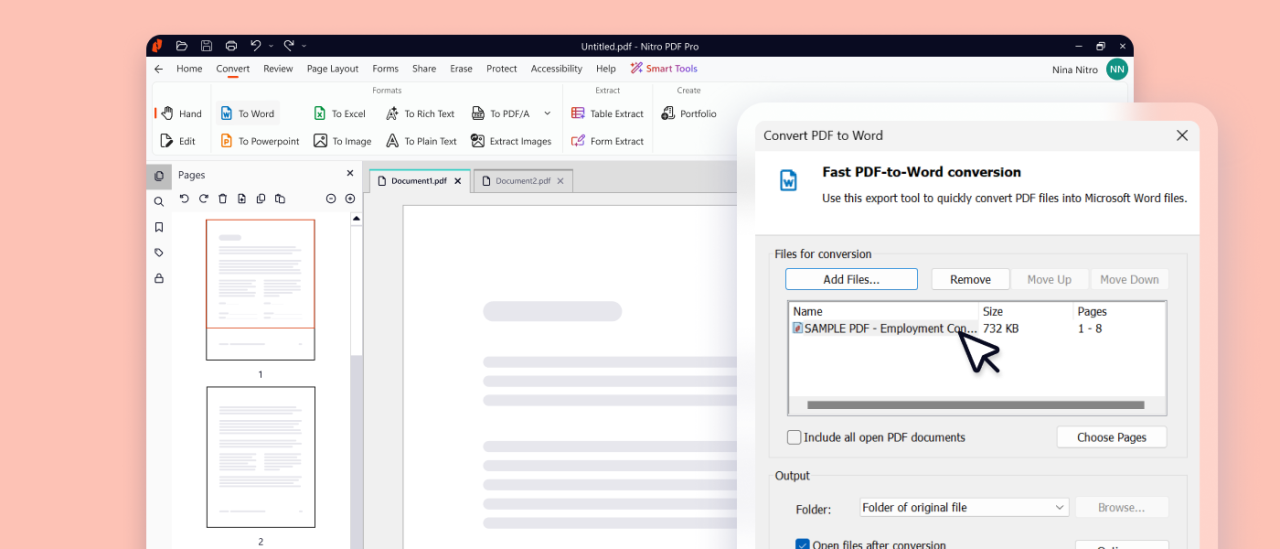Switch to Document1.pdf tab
This screenshot has width=1280, height=549.
pyautogui.click(x=418, y=181)
